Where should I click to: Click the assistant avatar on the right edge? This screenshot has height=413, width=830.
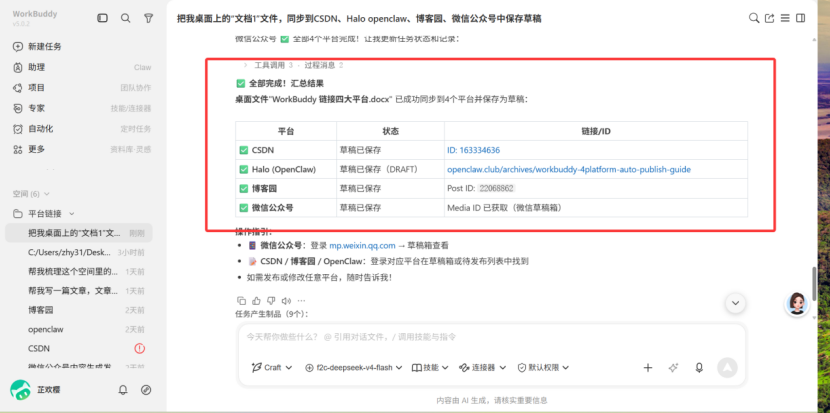[797, 303]
